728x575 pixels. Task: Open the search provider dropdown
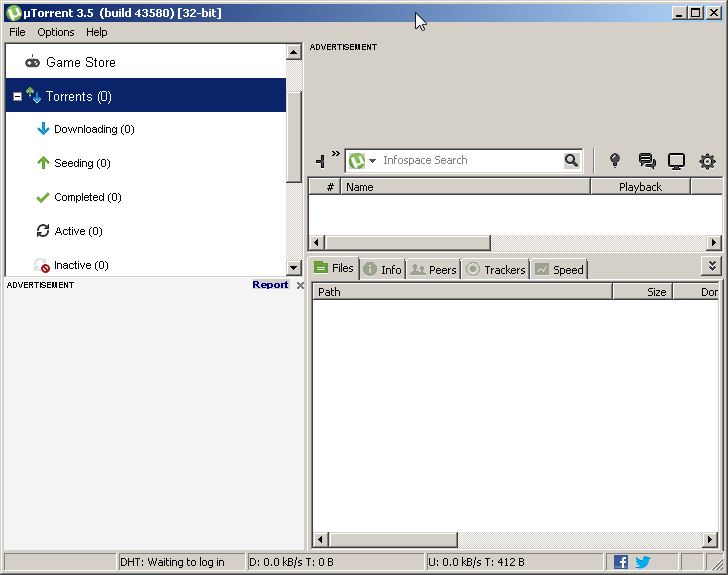372,161
